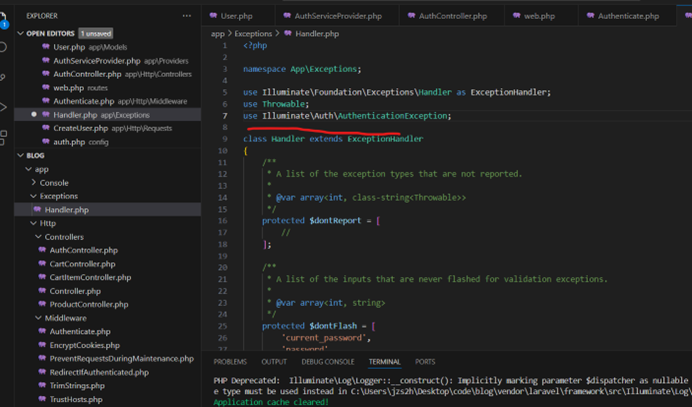
Task: Open CartItemController.php in file tree
Action: pos(108,277)
